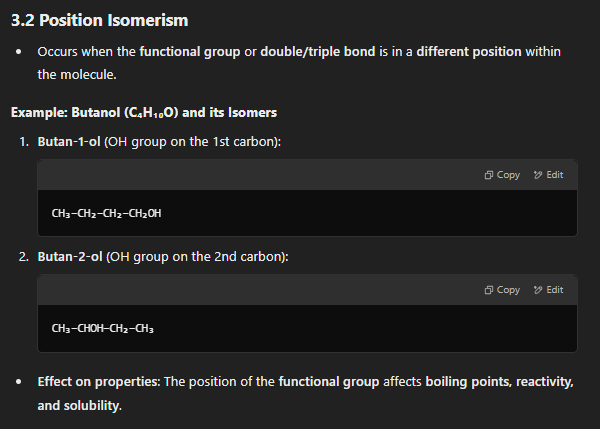The height and width of the screenshot is (429, 600).
Task: Click the "Example: Butanol (C₄H₁₀O) and its Isomers" subheading
Action: pos(144,111)
